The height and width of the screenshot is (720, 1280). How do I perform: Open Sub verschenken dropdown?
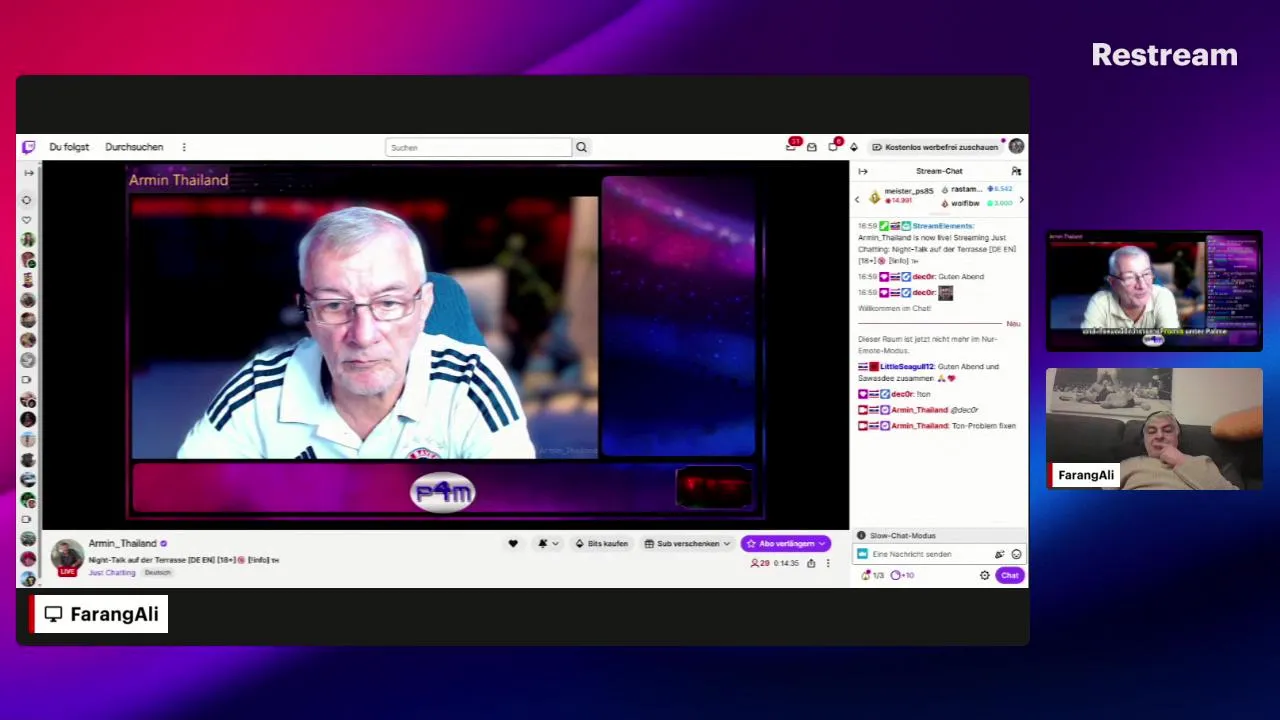pos(687,543)
